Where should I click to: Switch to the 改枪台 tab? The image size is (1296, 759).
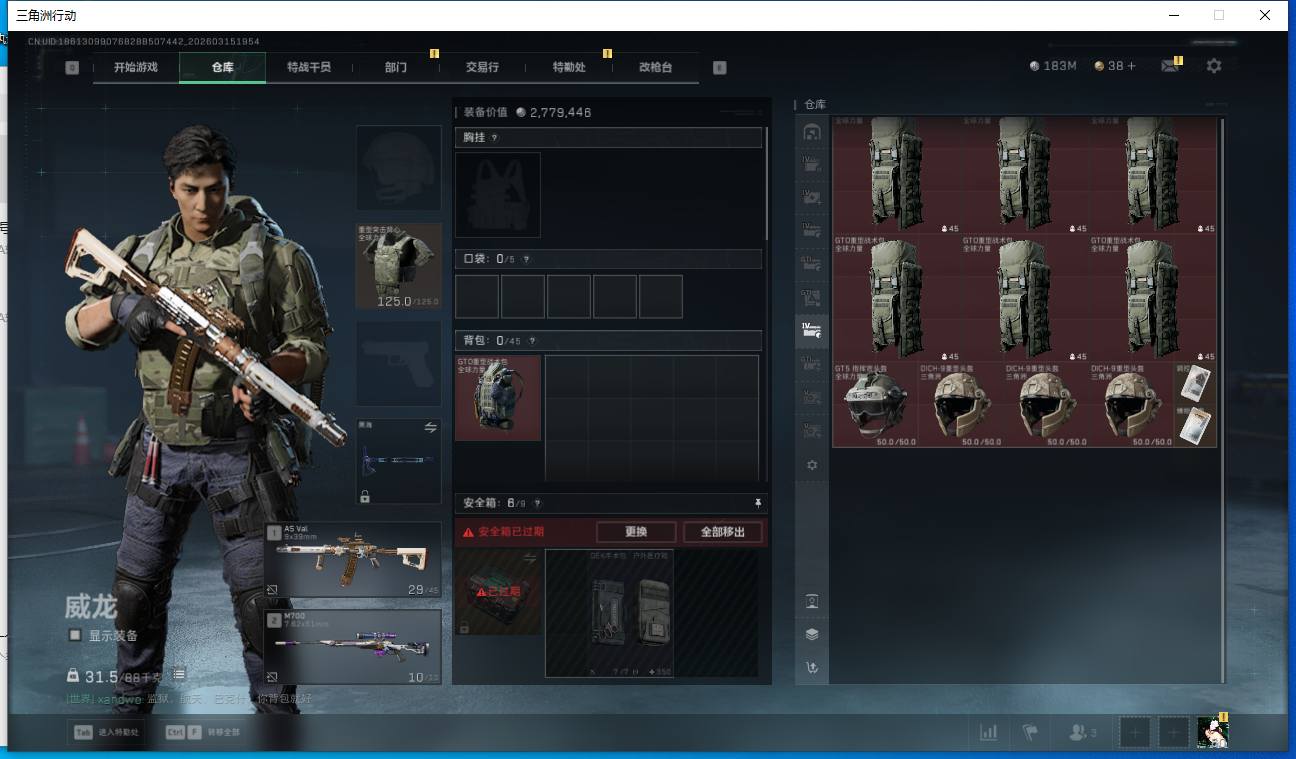pos(655,67)
